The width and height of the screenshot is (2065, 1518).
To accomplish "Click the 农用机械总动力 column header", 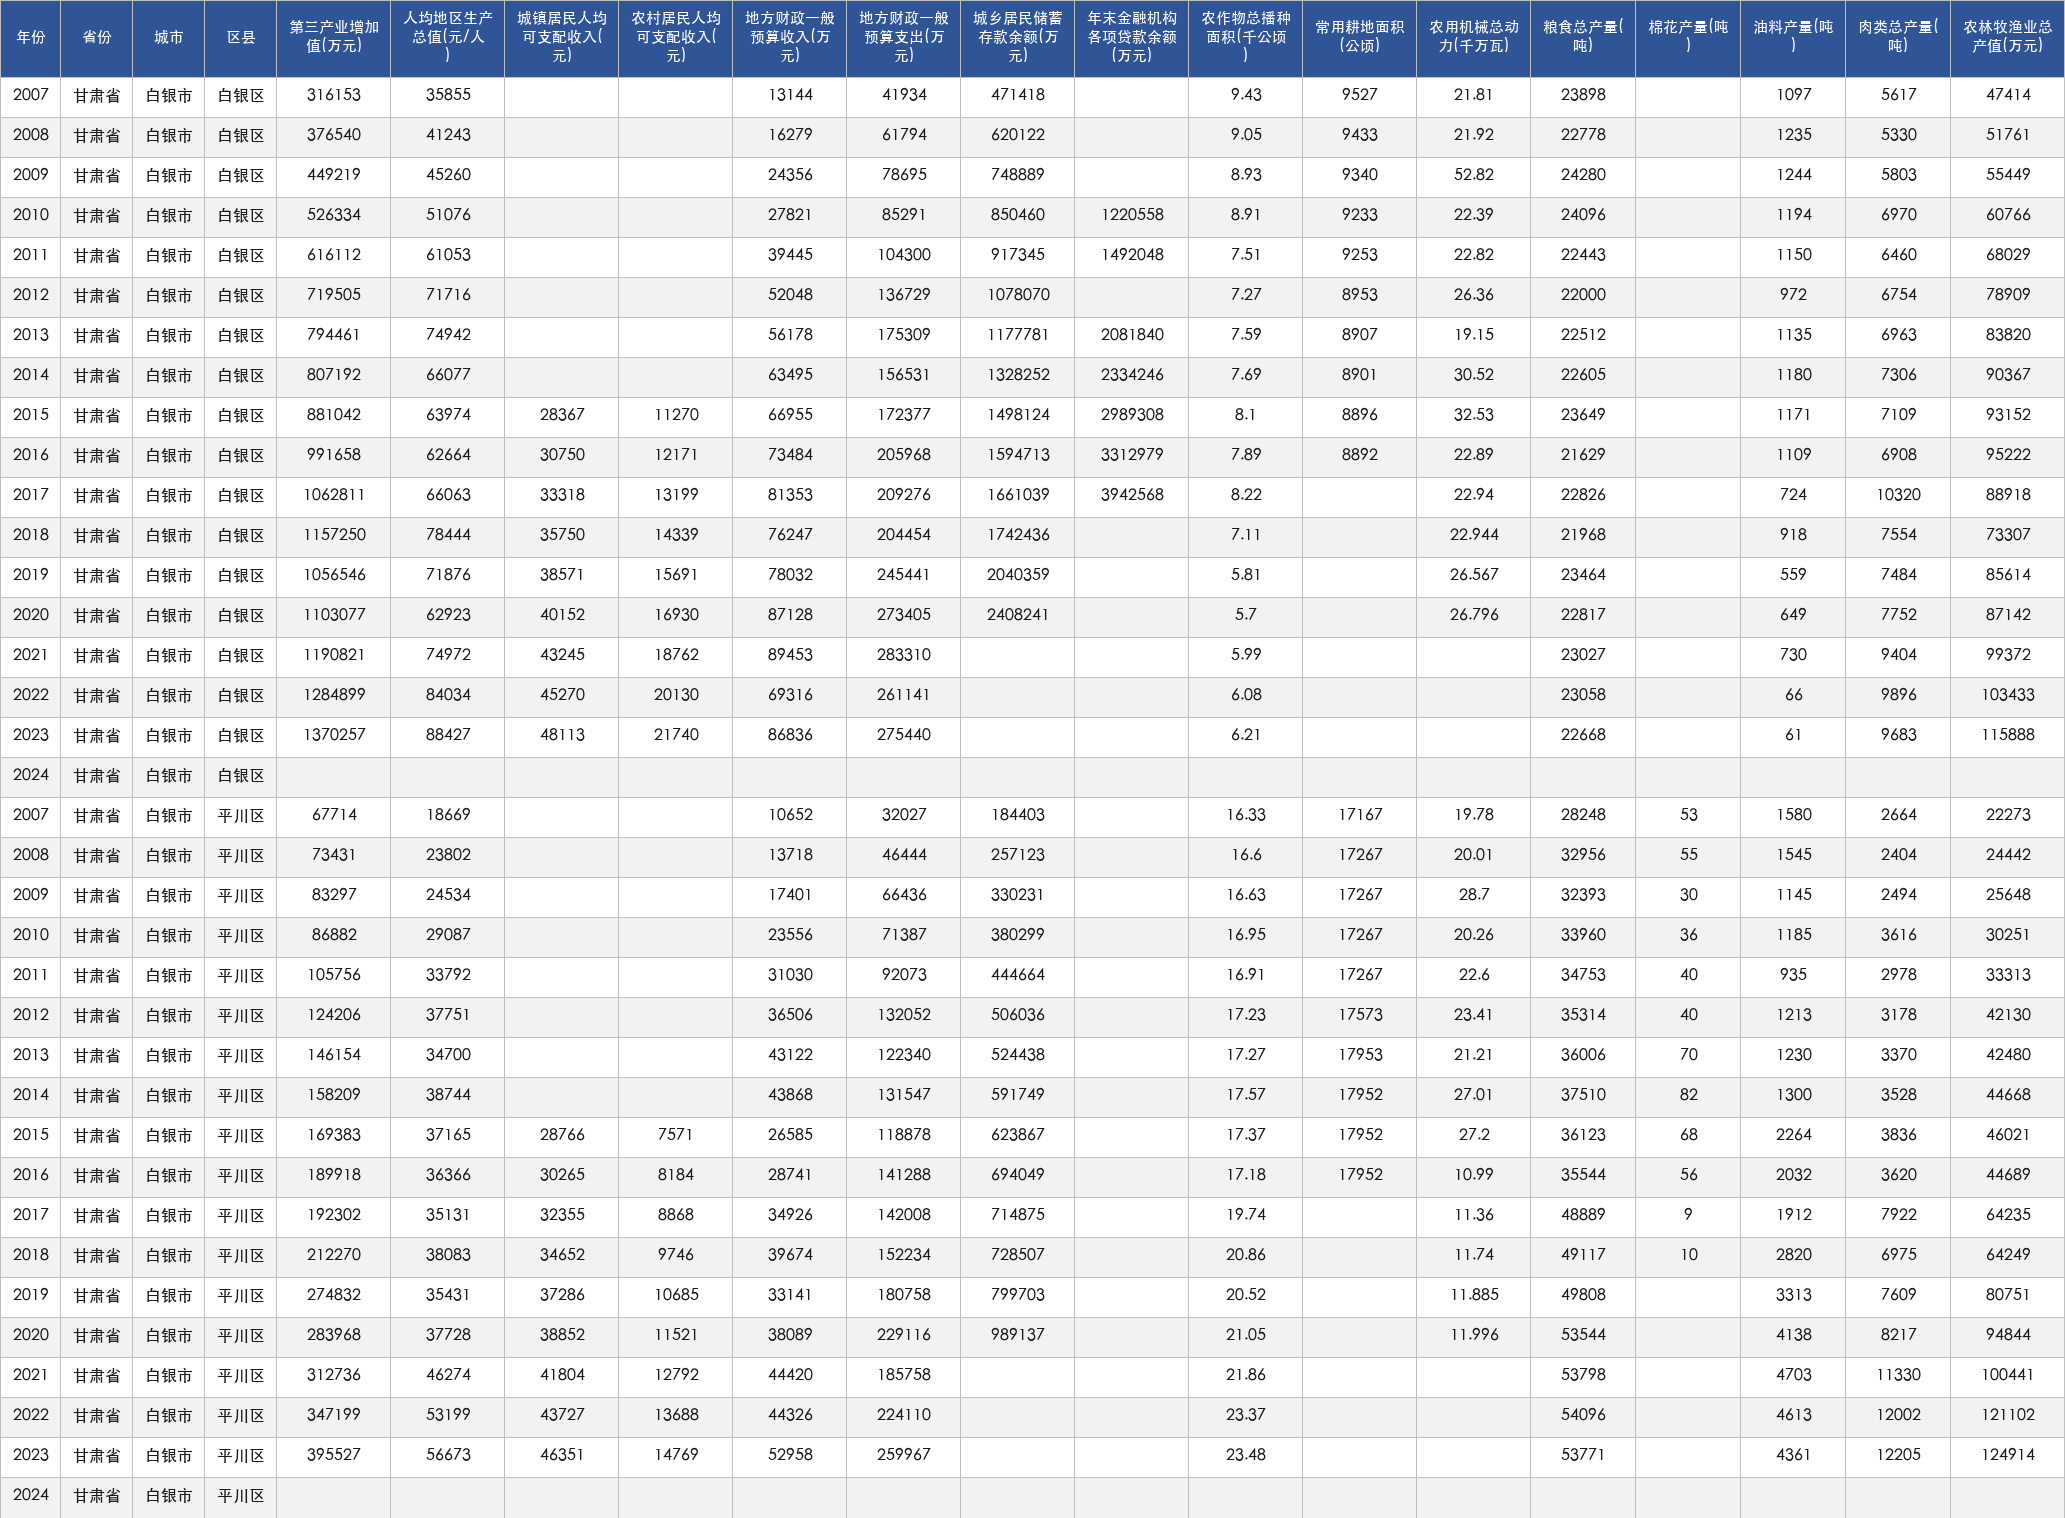I will coord(1474,38).
